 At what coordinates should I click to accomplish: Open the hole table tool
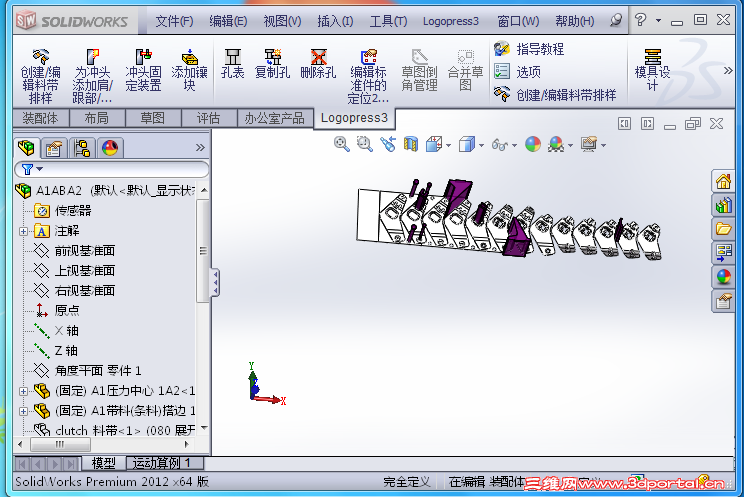[232, 64]
